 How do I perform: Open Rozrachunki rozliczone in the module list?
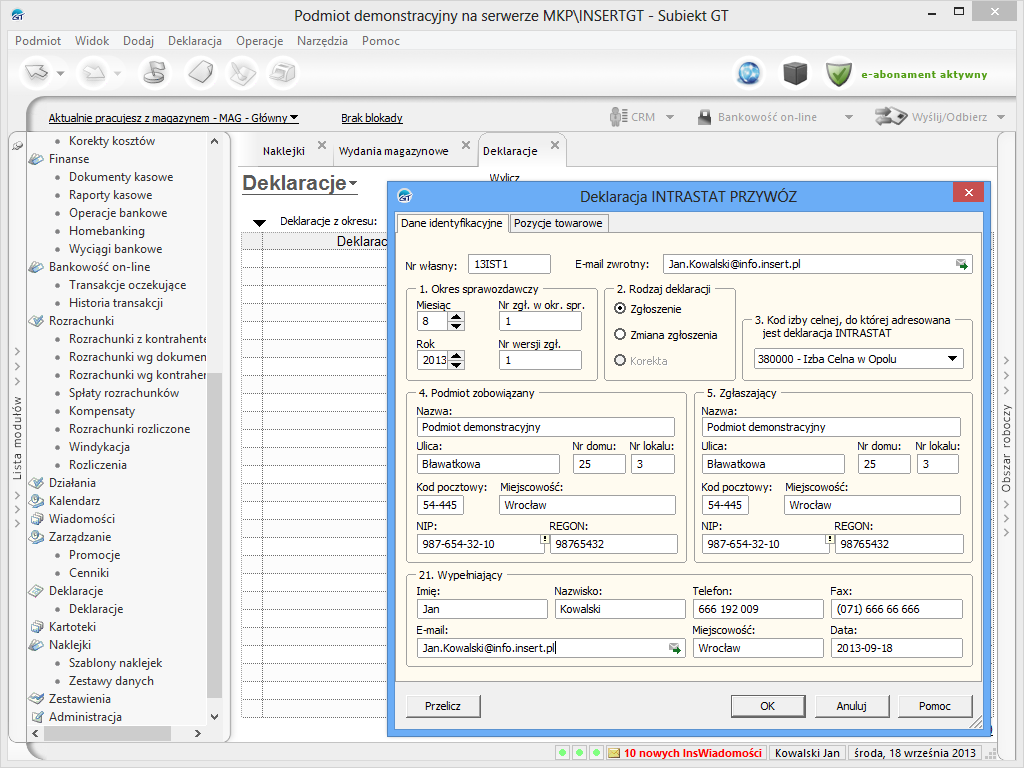(129, 429)
